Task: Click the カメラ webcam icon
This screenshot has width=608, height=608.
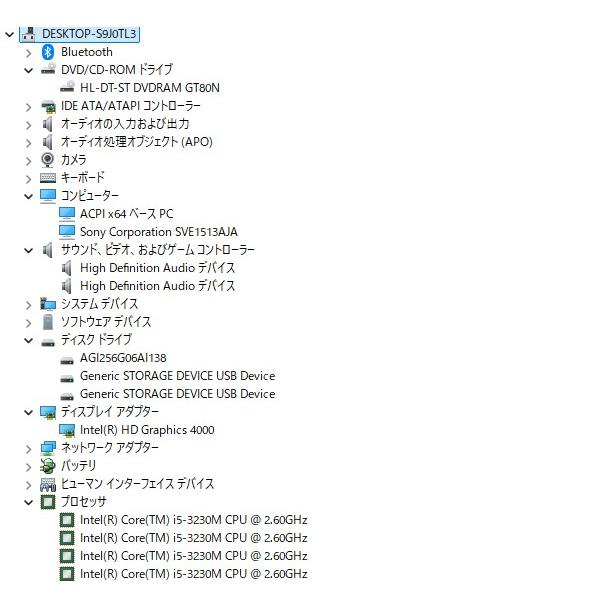Action: (x=48, y=160)
